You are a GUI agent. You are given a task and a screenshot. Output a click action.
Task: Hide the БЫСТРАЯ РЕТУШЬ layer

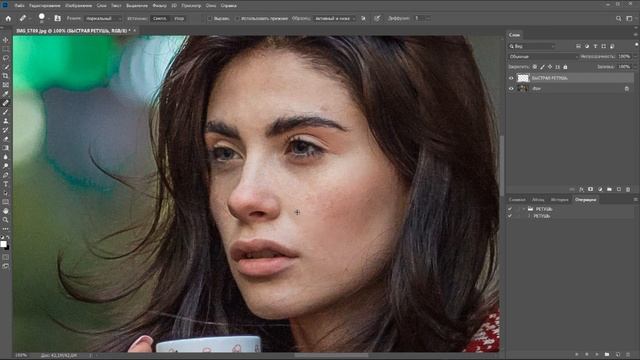[x=511, y=78]
